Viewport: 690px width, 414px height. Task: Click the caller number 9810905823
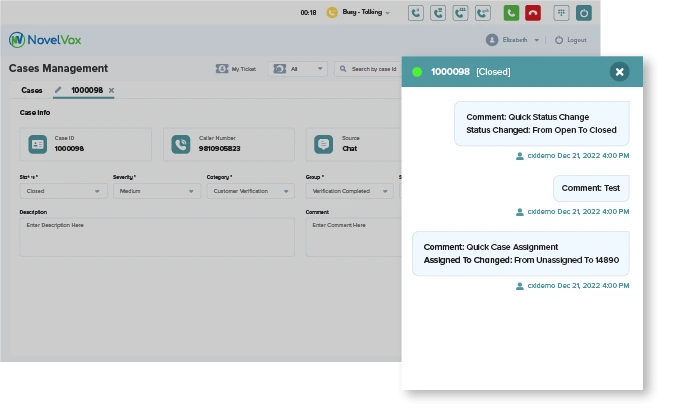click(219, 149)
